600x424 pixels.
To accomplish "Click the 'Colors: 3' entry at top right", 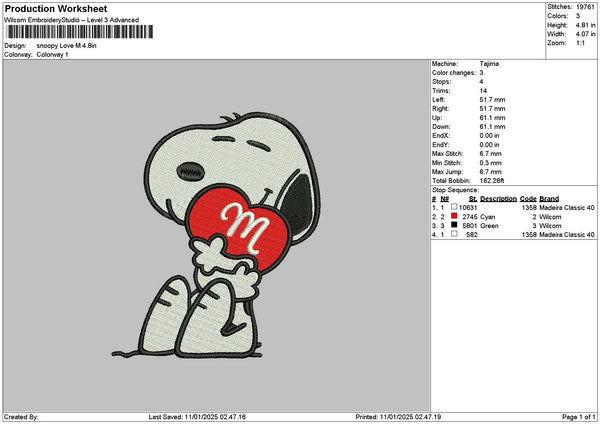I will [563, 16].
